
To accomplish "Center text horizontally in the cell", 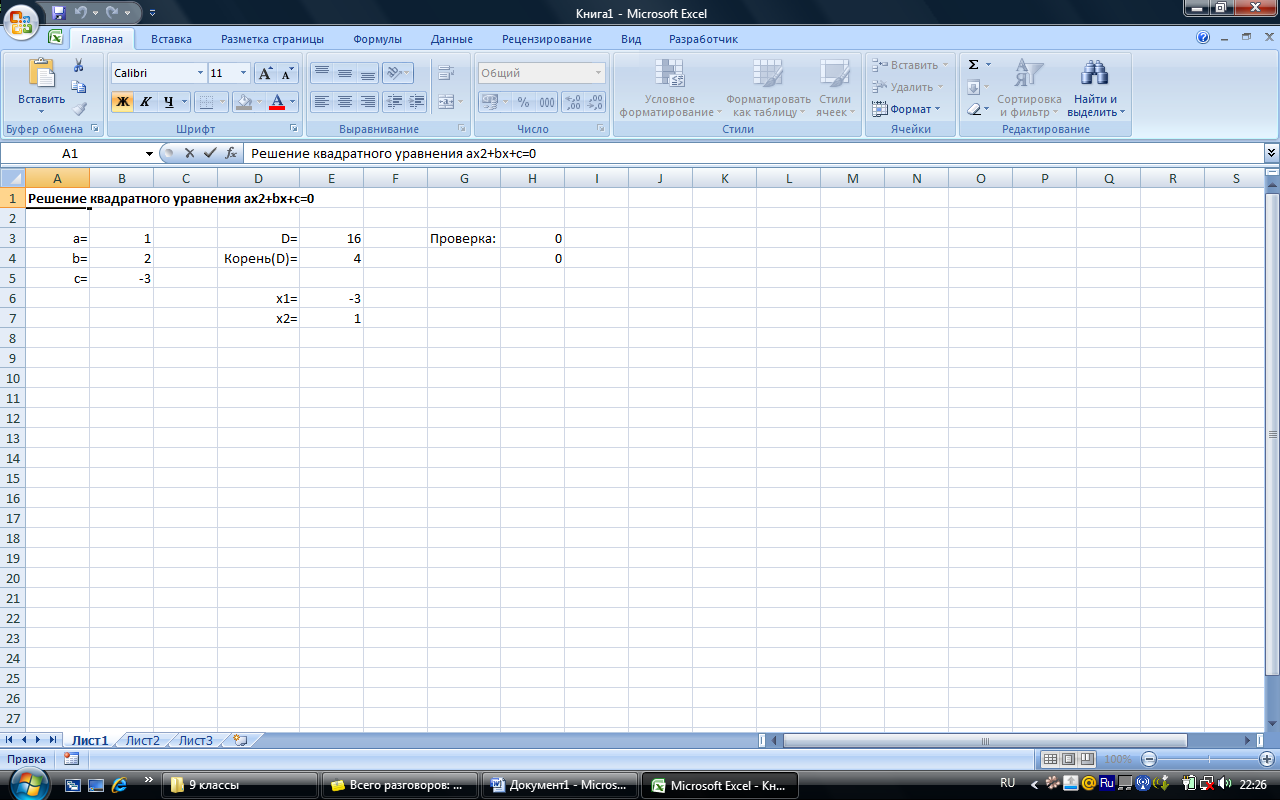I will [x=344, y=101].
